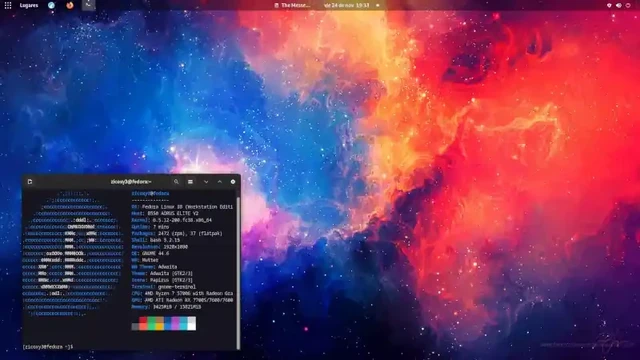Click the terminal prompt line at the bottom
Image resolution: width=640 pixels, height=360 pixels.
click(x=48, y=347)
